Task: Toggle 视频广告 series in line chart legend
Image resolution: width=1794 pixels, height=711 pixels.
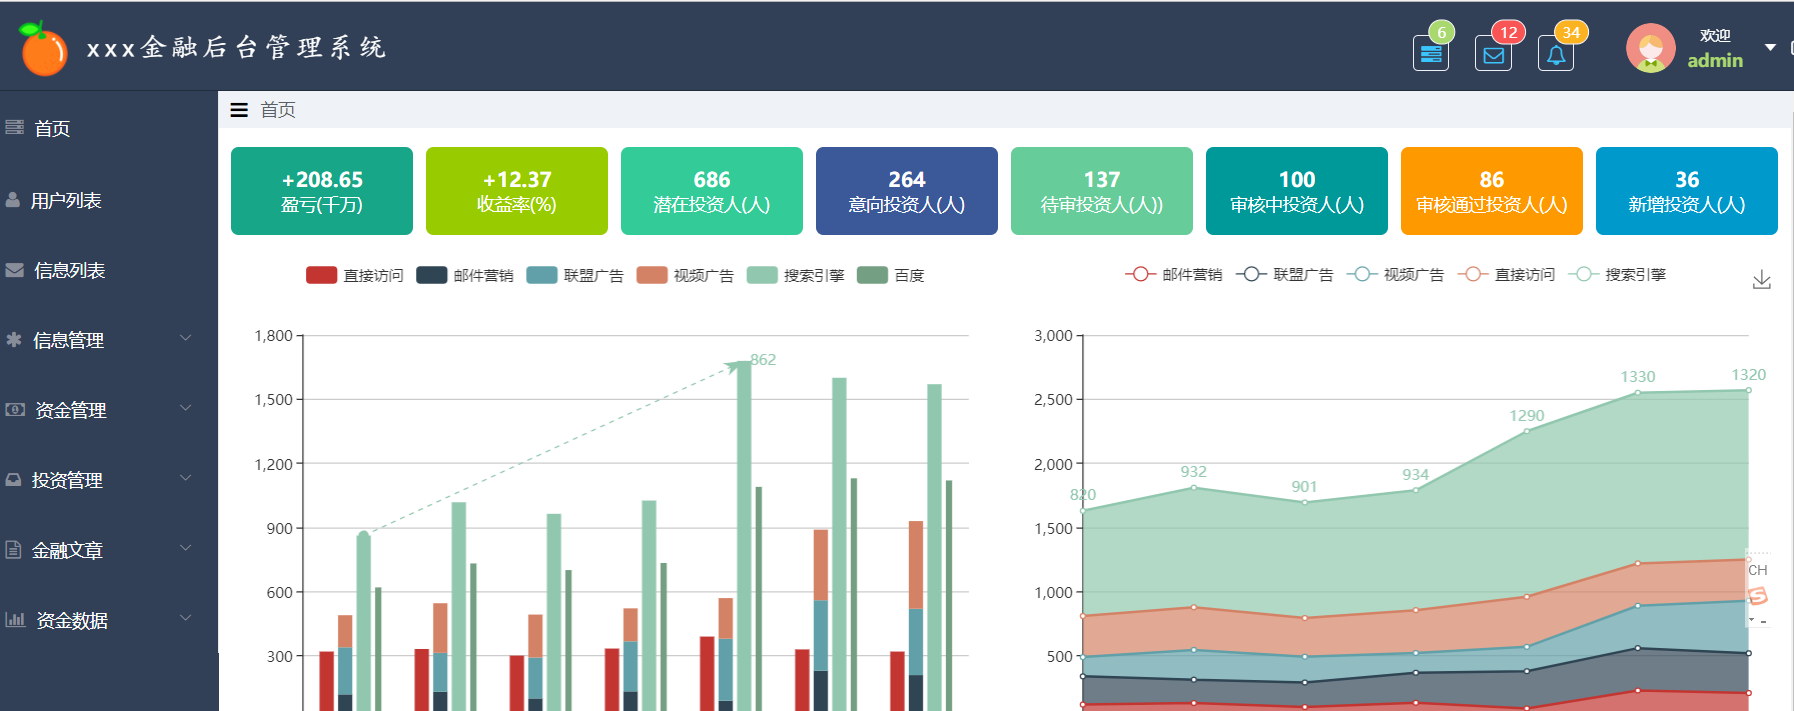Action: (x=1396, y=274)
